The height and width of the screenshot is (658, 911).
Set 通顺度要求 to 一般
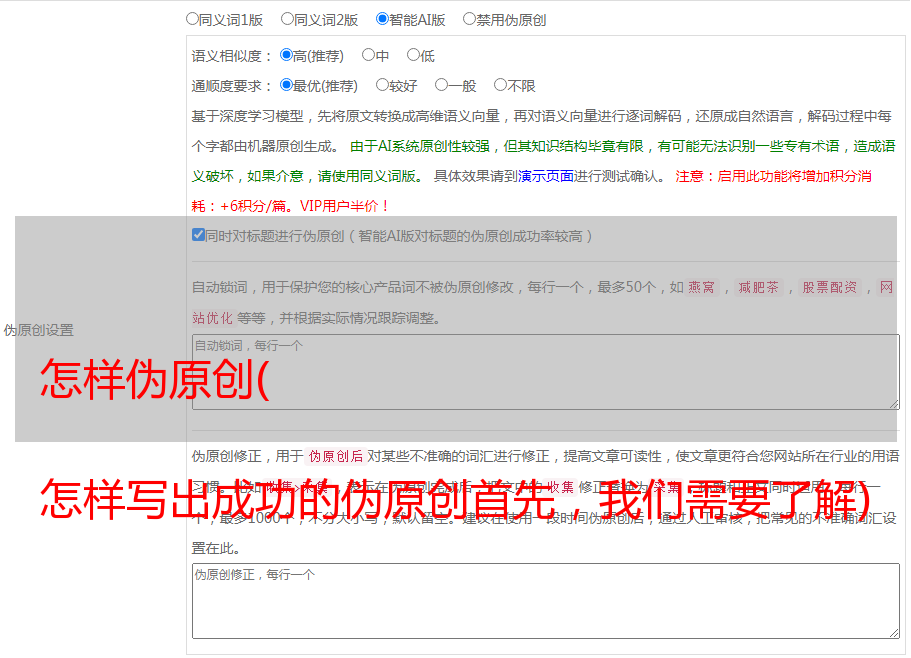(442, 85)
